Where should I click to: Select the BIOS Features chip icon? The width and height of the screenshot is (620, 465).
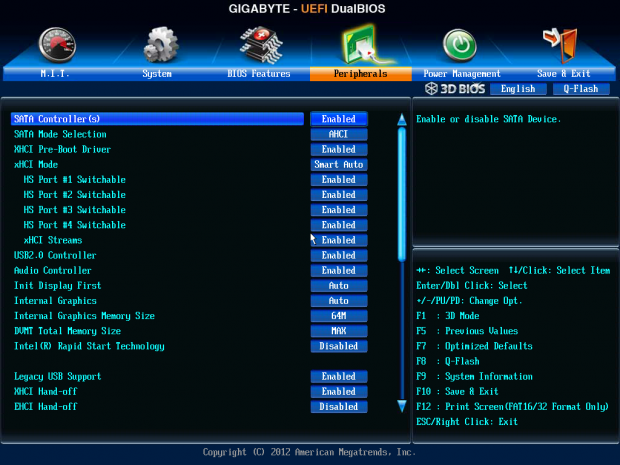click(x=261, y=45)
